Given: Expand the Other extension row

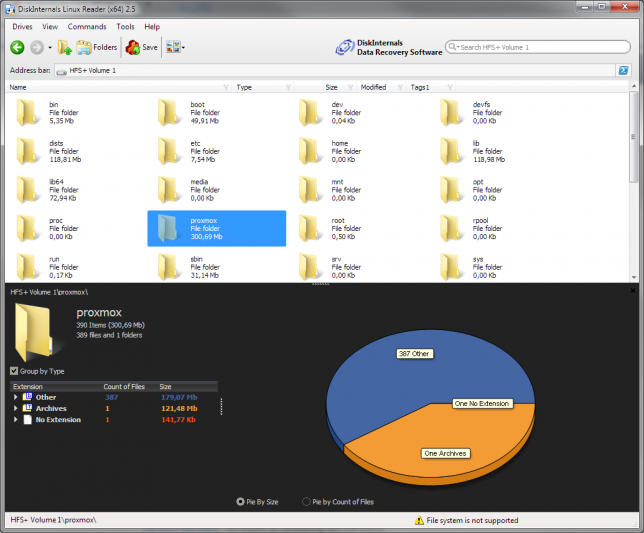Looking at the screenshot, I should click(16, 397).
